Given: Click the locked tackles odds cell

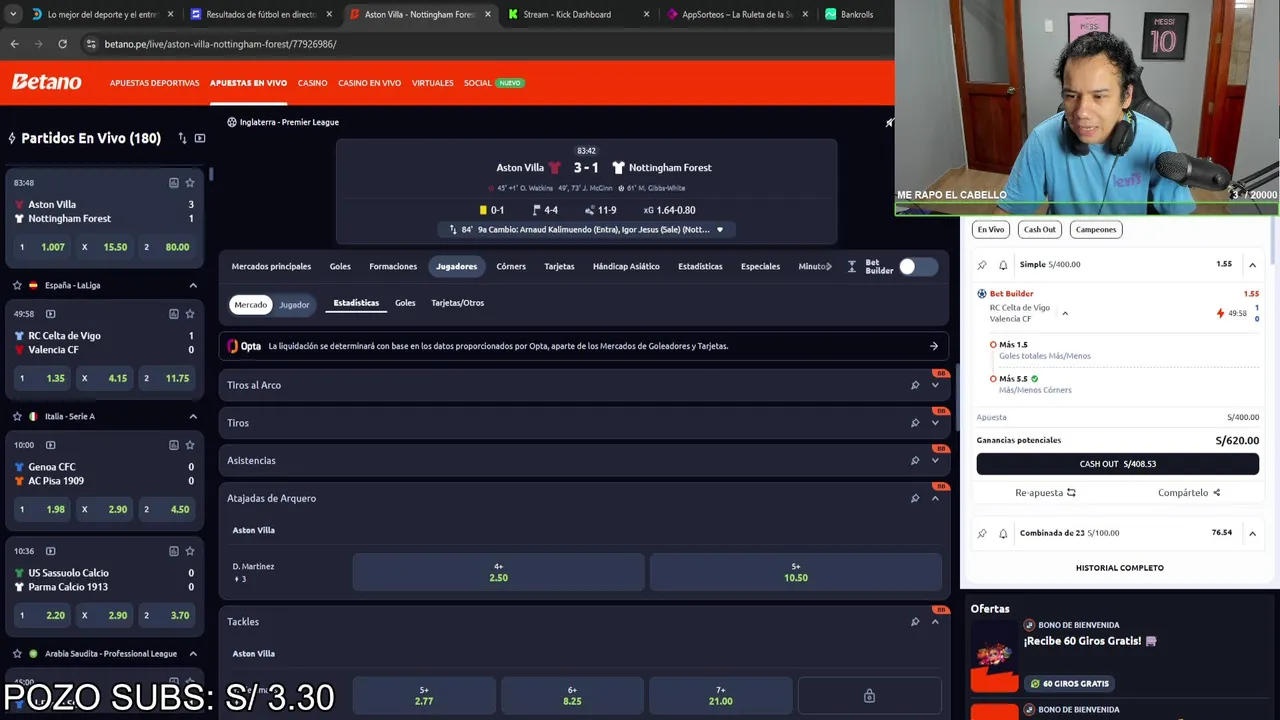Looking at the screenshot, I should 869,696.
